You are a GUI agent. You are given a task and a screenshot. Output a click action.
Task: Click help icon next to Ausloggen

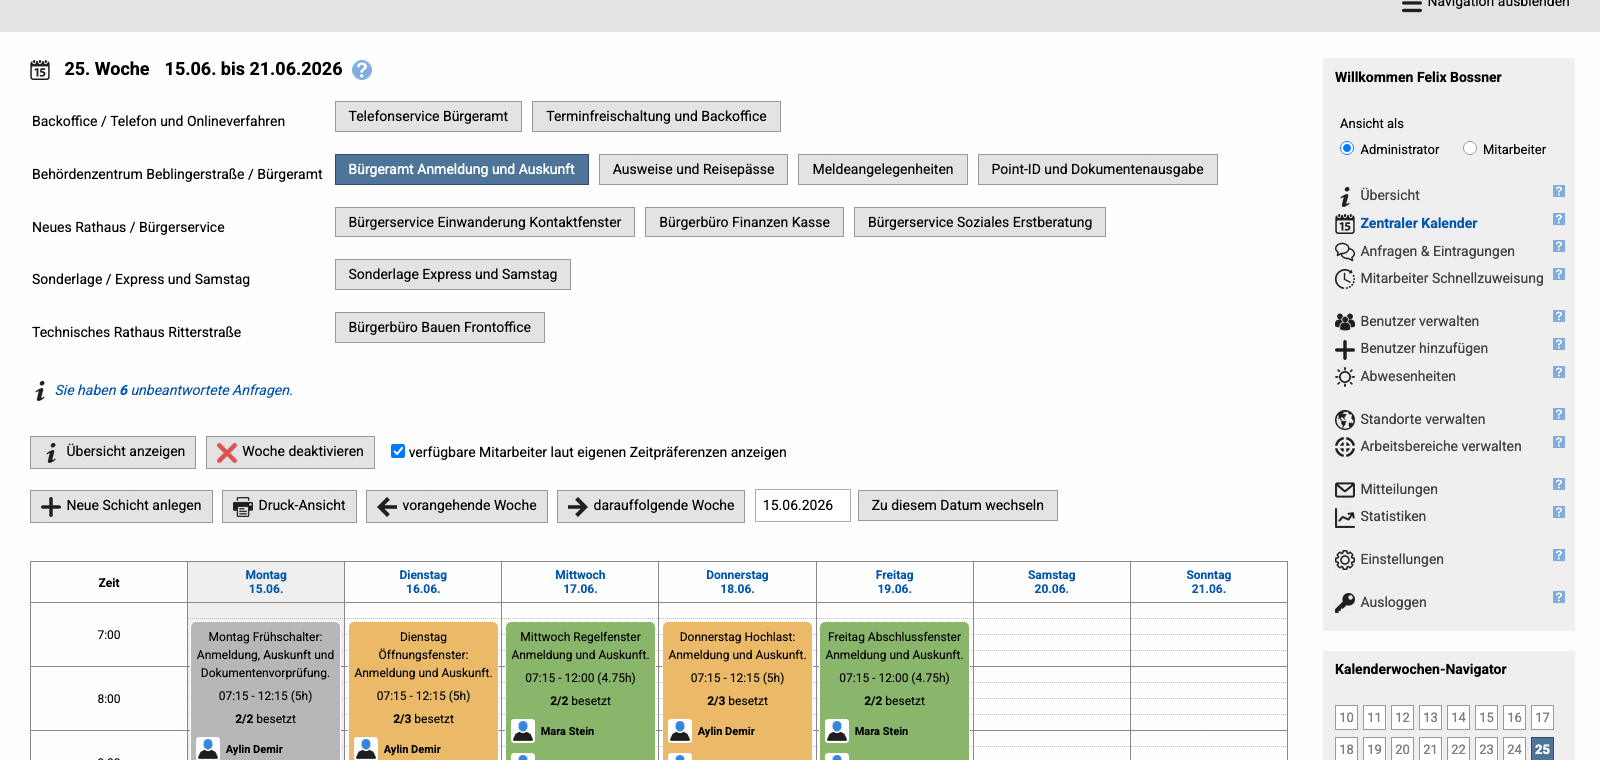pyautogui.click(x=1559, y=597)
